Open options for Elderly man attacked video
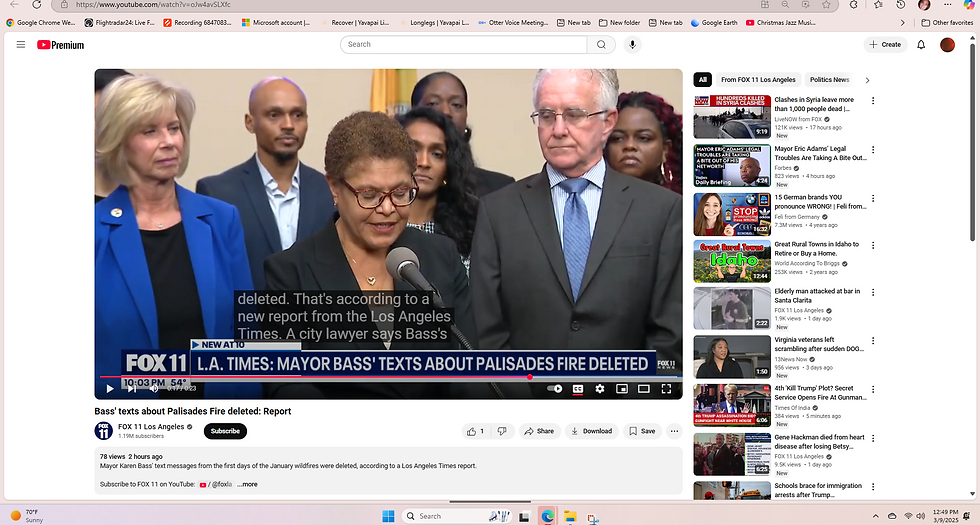This screenshot has height=525, width=980. pyautogui.click(x=872, y=292)
